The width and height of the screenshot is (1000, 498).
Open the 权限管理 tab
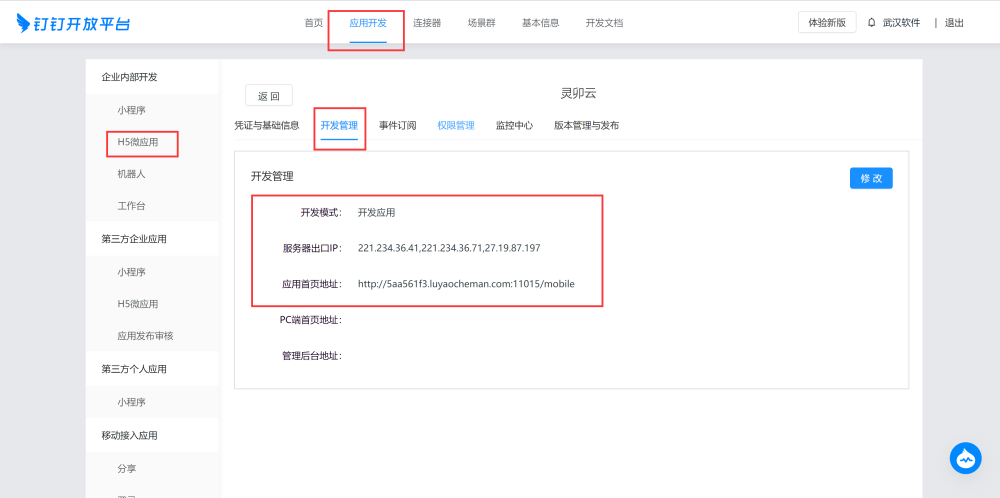[x=456, y=126]
